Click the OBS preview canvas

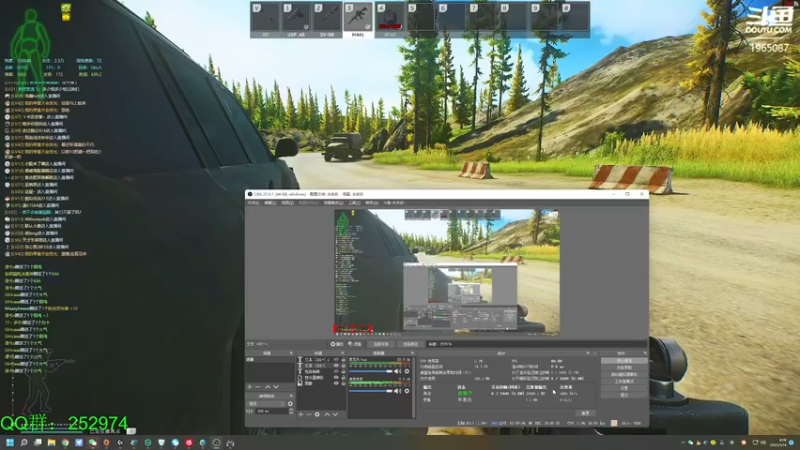[x=447, y=272]
